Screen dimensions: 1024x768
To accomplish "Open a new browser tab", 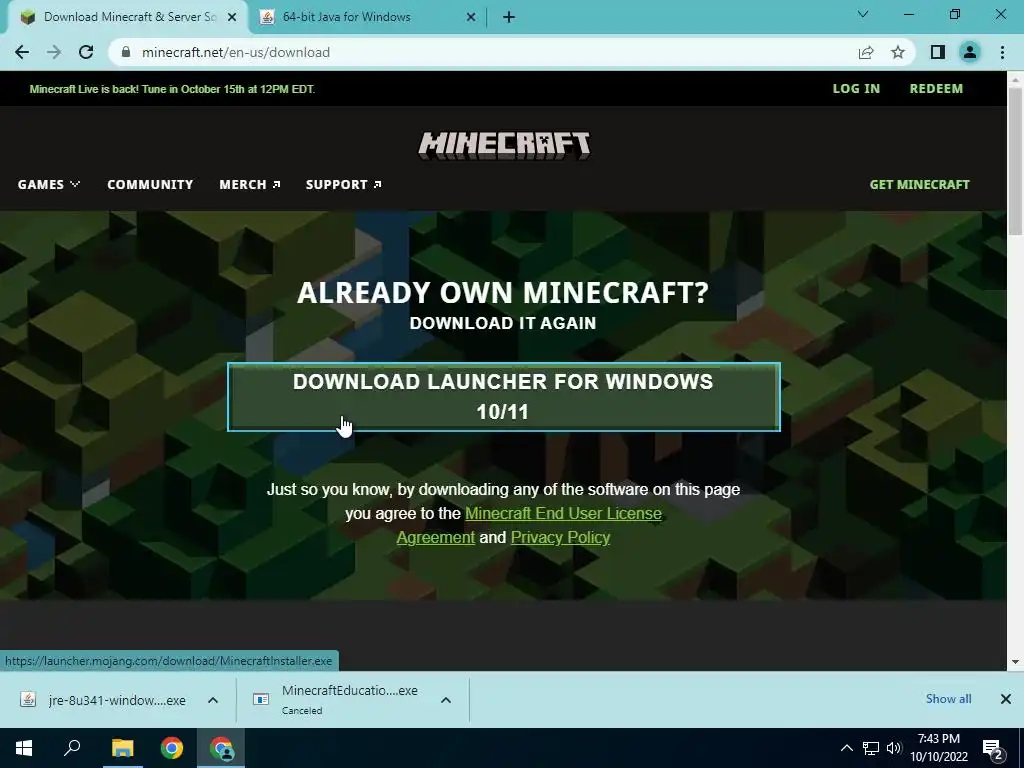I will [509, 17].
